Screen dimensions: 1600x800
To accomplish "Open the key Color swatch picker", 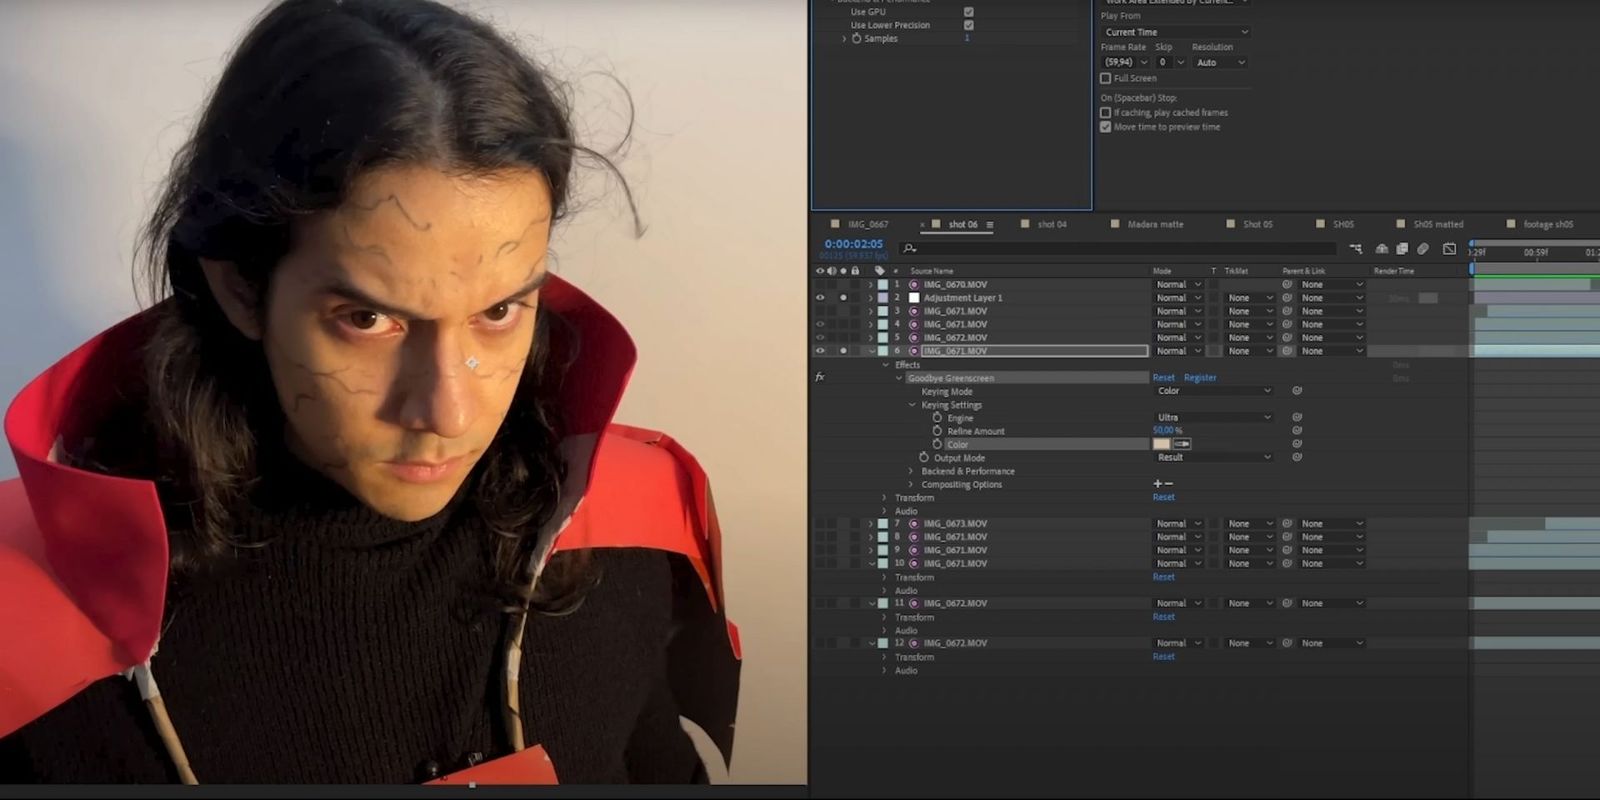I will click(1161, 444).
